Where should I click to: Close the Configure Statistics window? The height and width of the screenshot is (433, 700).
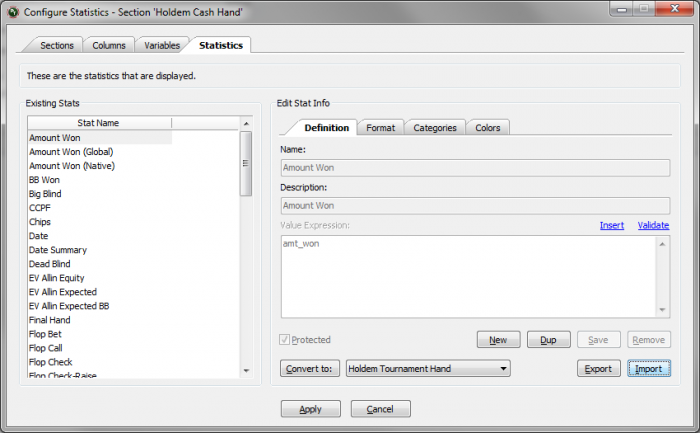tap(675, 8)
